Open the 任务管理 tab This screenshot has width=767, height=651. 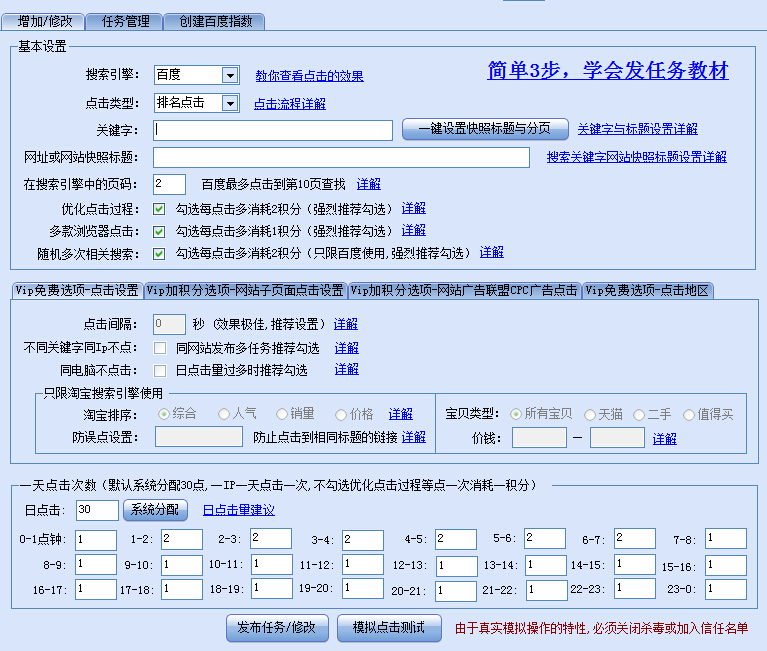125,22
